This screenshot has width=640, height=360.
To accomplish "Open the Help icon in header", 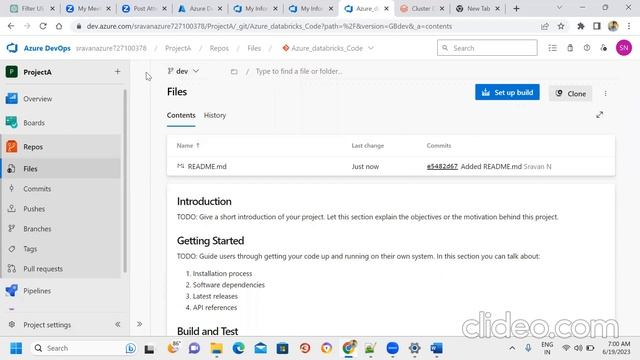I will point(587,48).
